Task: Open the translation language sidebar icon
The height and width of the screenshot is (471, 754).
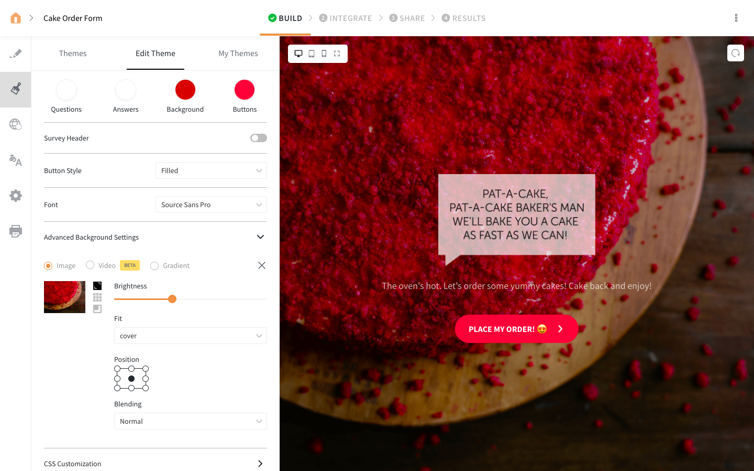Action: tap(15, 160)
